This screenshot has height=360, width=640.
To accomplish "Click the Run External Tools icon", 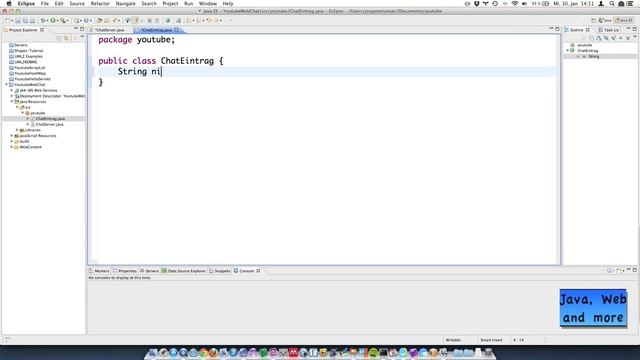I will pyautogui.click(x=62, y=20).
